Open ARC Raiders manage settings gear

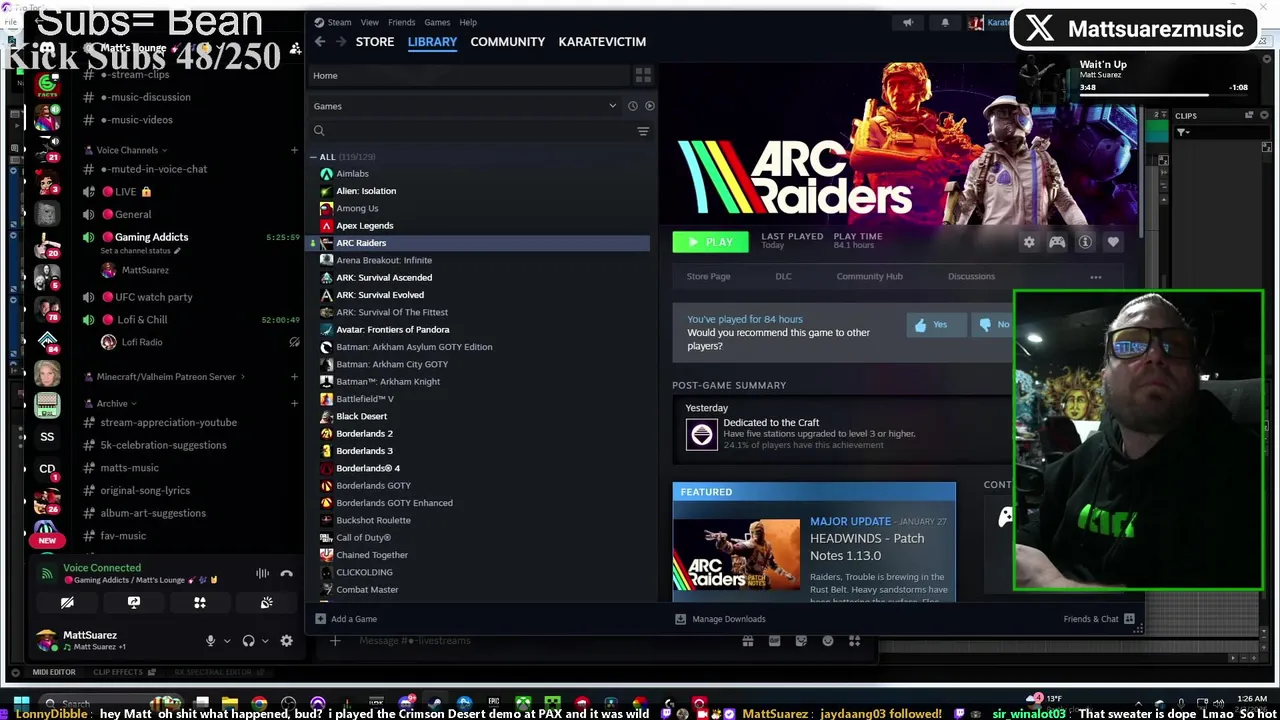[1029, 242]
